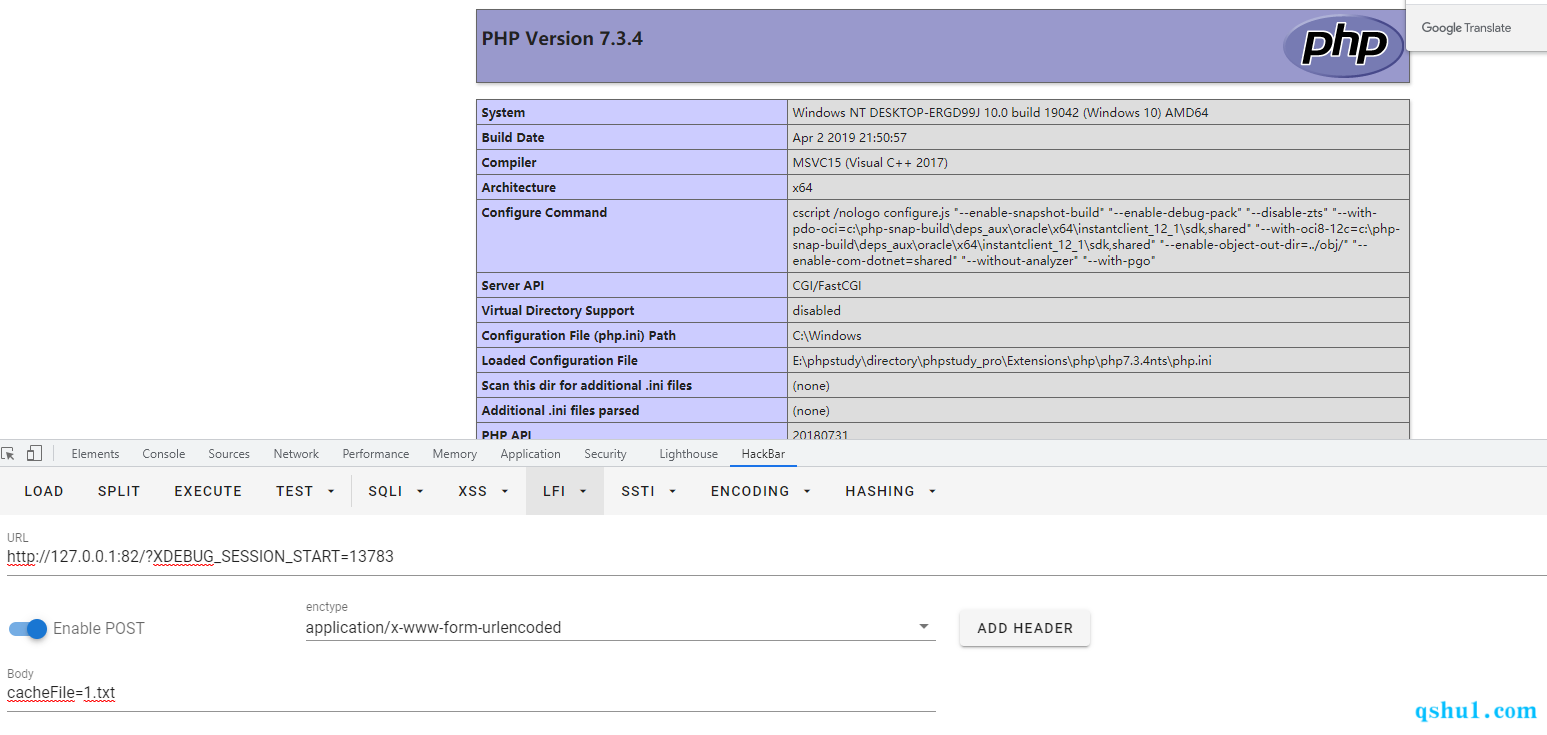The height and width of the screenshot is (735, 1547).
Task: Select the HackBar tab
Action: point(763,454)
